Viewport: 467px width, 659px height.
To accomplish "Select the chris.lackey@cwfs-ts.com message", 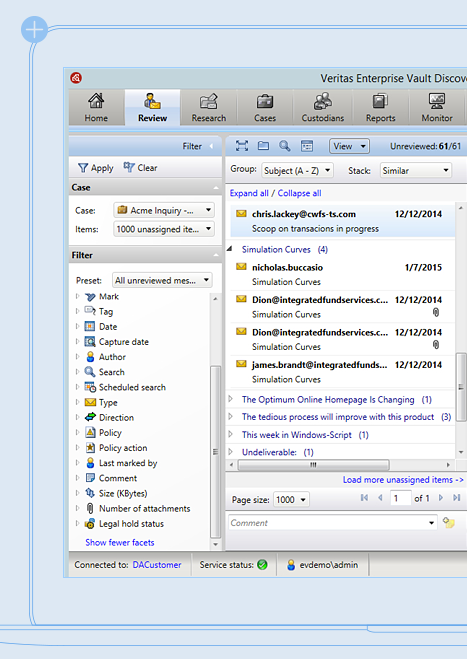I will coord(343,221).
